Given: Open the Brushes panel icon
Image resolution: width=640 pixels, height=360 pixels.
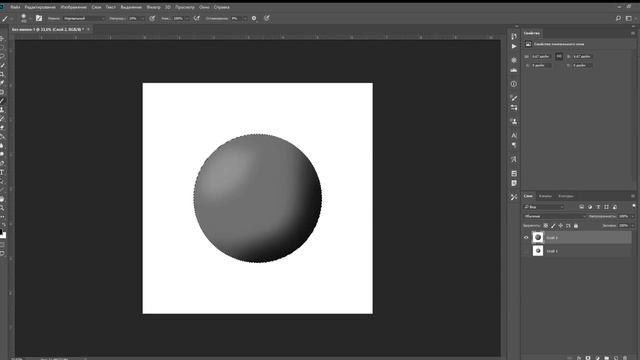Looking at the screenshot, I should (514, 98).
